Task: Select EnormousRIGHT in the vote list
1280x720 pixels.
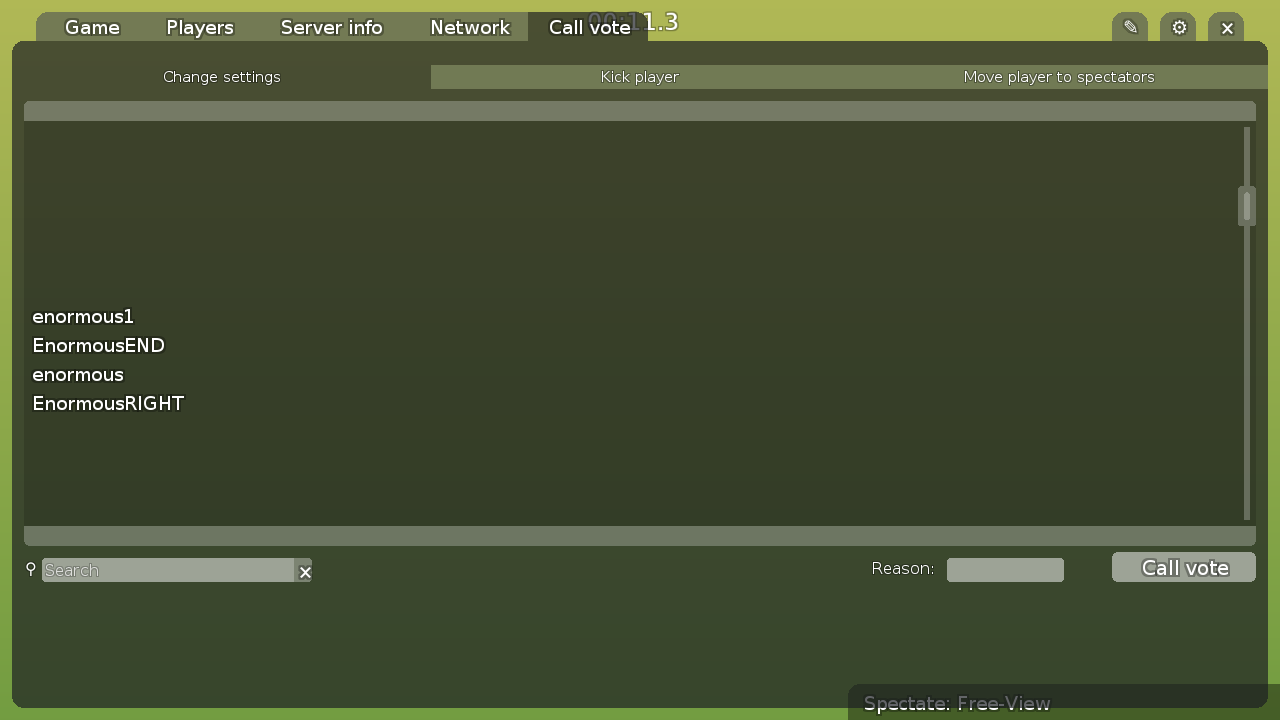Action: pos(108,403)
